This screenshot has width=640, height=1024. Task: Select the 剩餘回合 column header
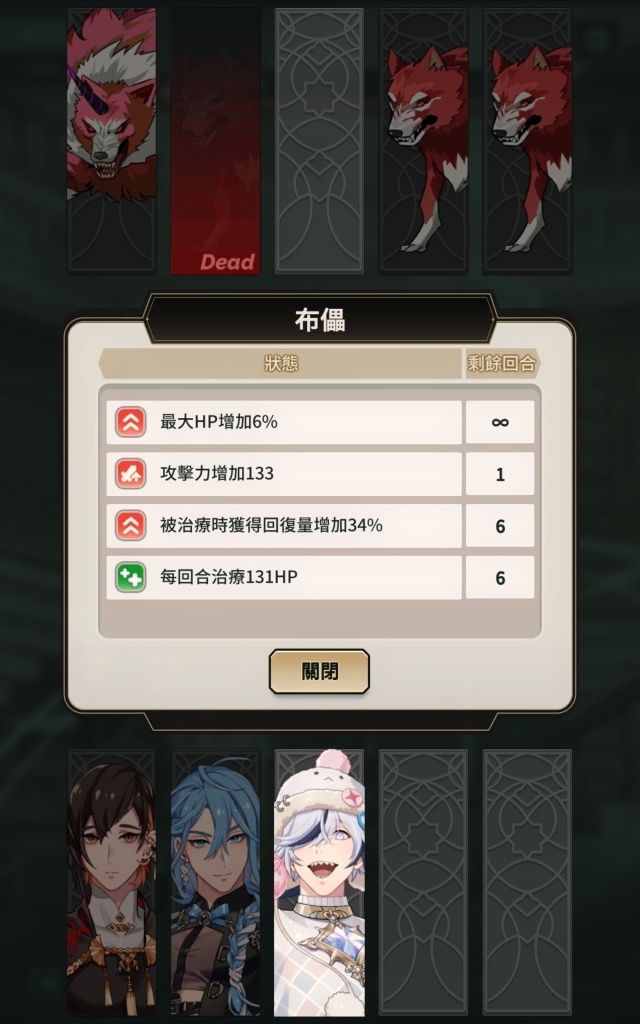502,363
